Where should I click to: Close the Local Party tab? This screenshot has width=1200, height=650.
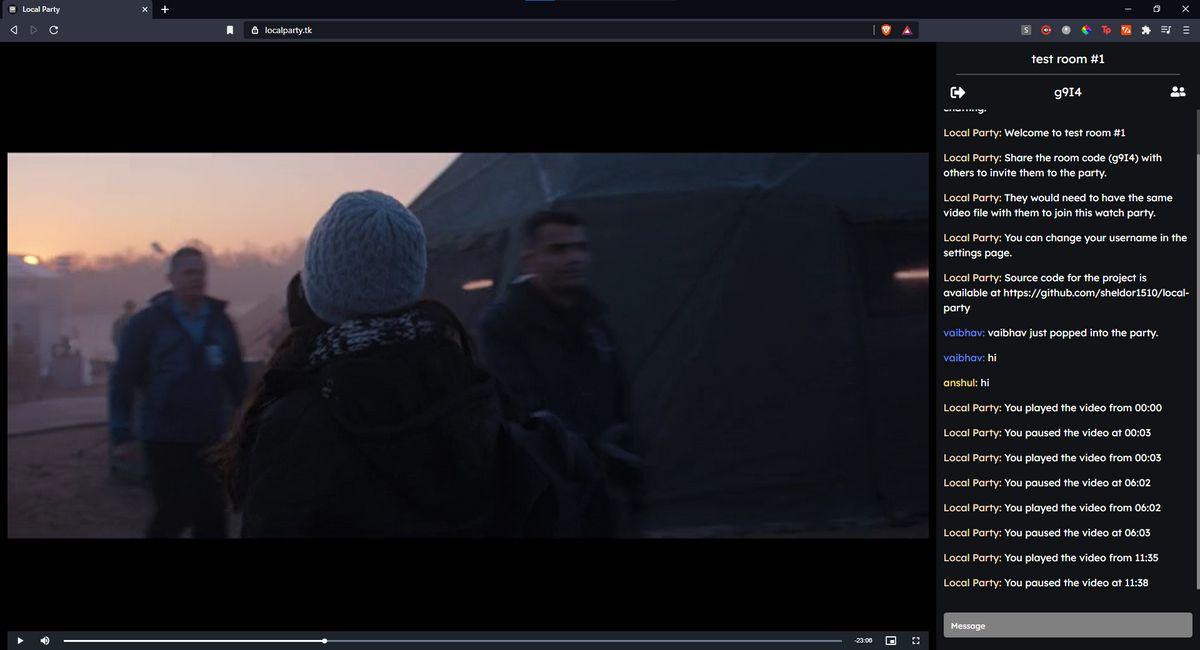tap(144, 9)
